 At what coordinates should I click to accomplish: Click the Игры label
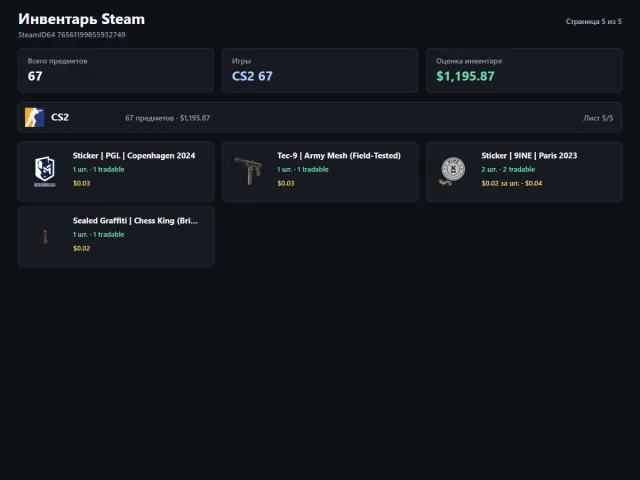coord(241,61)
